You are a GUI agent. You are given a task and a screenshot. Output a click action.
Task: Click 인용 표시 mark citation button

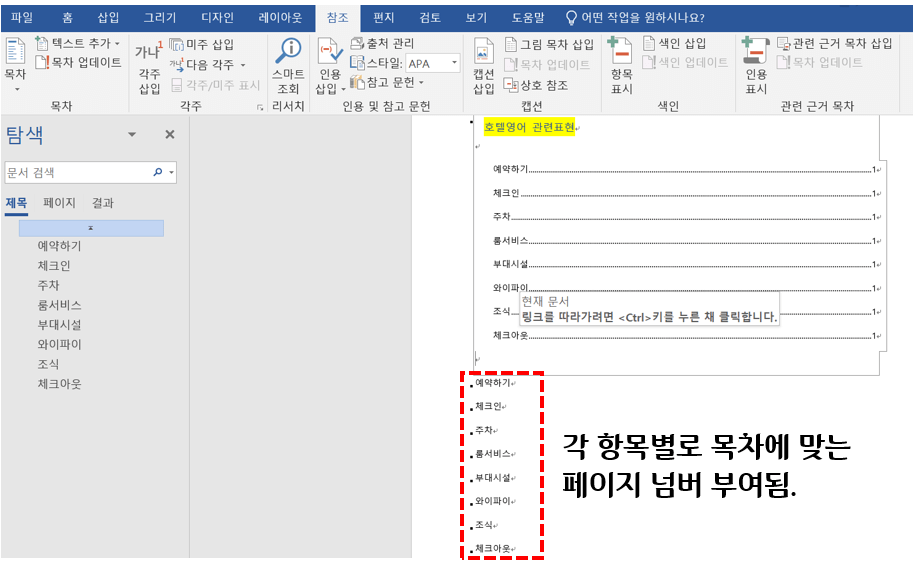pos(756,65)
